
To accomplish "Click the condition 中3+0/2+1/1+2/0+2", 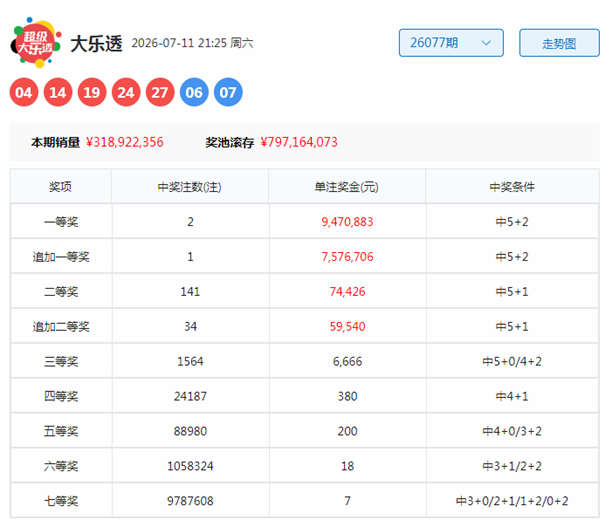I will [x=512, y=501].
